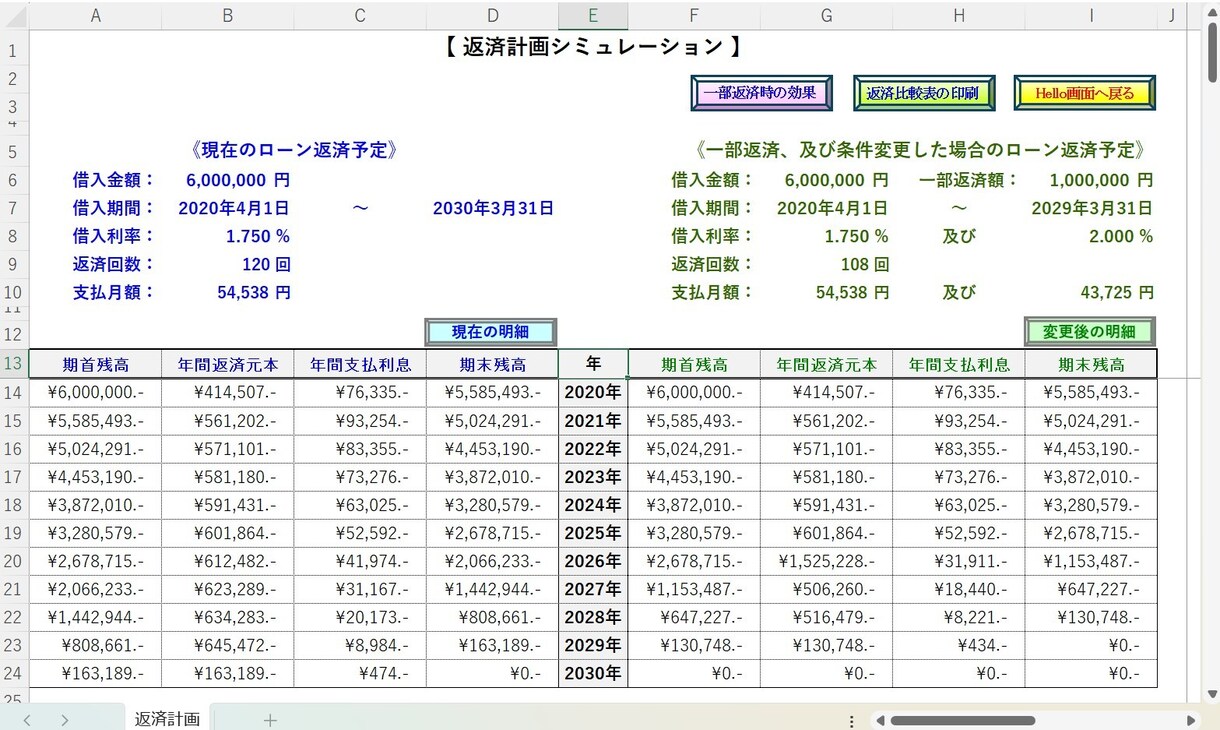Select column B header
This screenshot has width=1220, height=730.
click(x=228, y=15)
